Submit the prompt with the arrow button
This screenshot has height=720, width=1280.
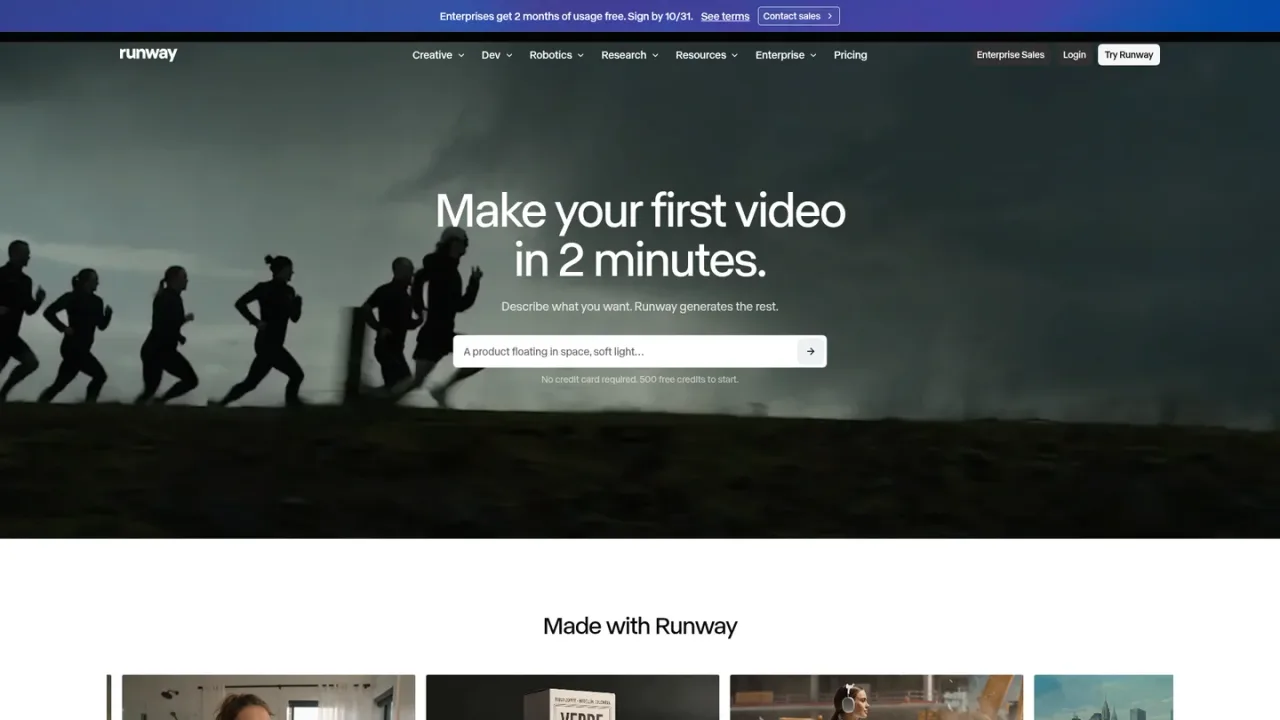click(x=810, y=351)
